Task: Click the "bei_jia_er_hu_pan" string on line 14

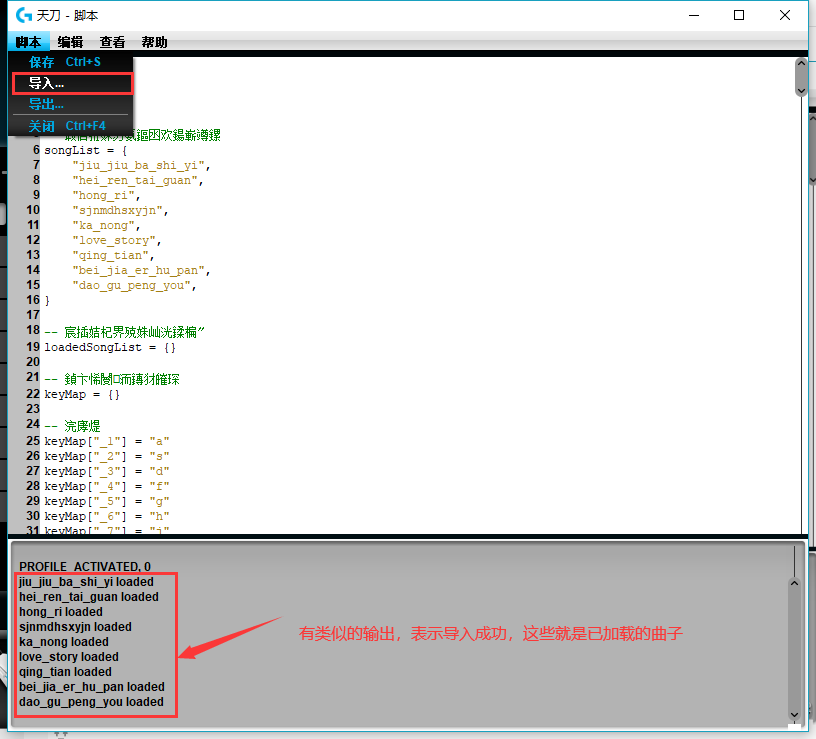Action: point(138,271)
